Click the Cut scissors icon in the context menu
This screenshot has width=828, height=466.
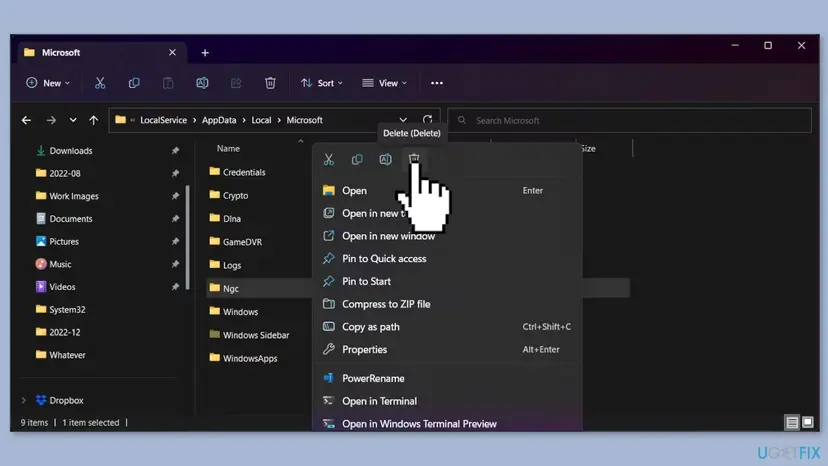329,159
